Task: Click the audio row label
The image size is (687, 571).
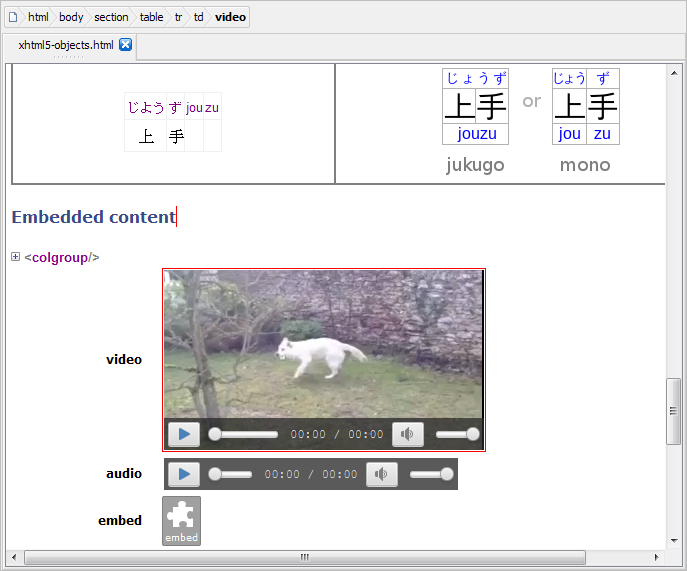Action: (124, 473)
